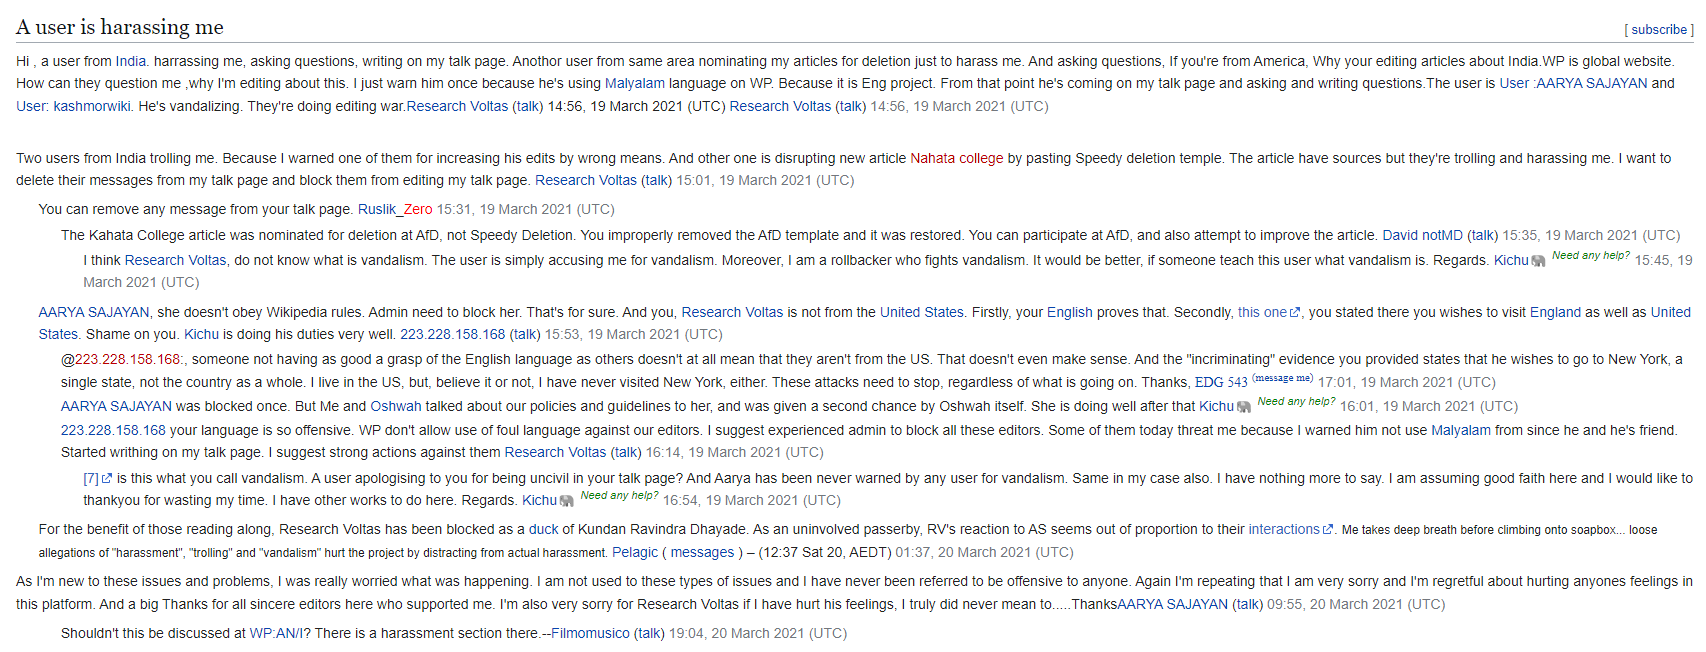Click "Need any help?" before 15:45 timestamp

tap(1590, 256)
